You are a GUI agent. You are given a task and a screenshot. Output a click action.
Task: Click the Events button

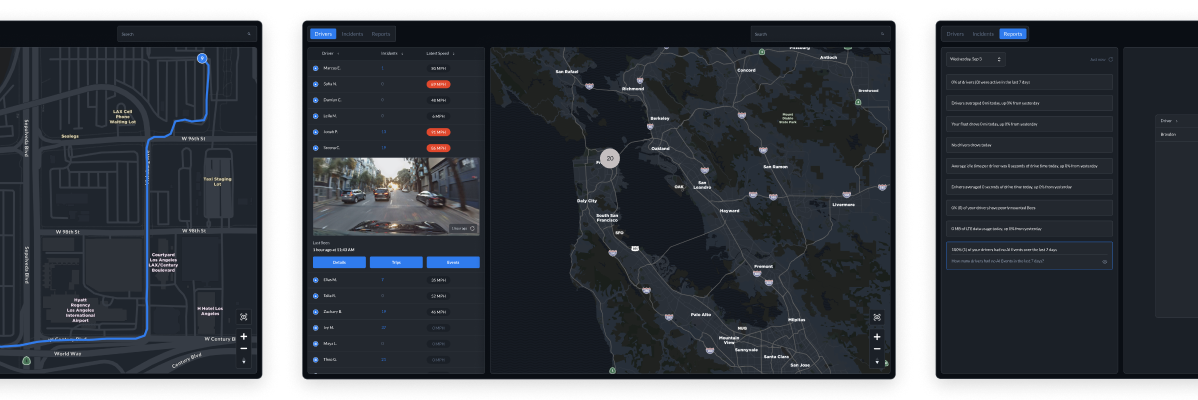pyautogui.click(x=453, y=262)
